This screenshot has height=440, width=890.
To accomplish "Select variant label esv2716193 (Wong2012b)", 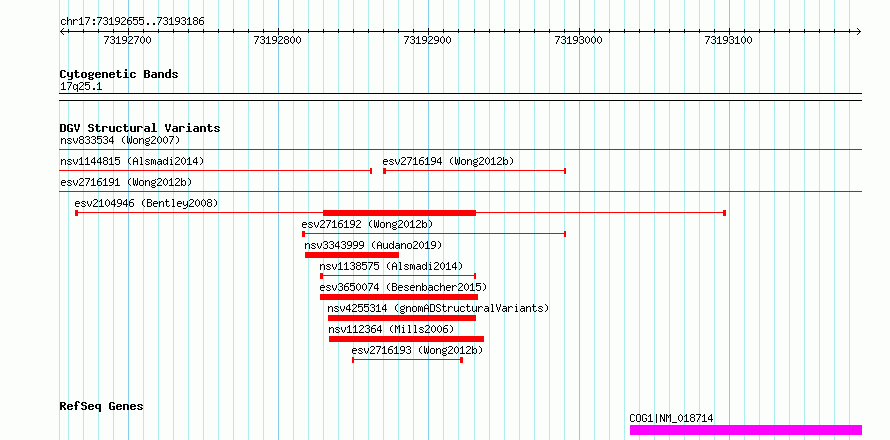I will (x=417, y=351).
